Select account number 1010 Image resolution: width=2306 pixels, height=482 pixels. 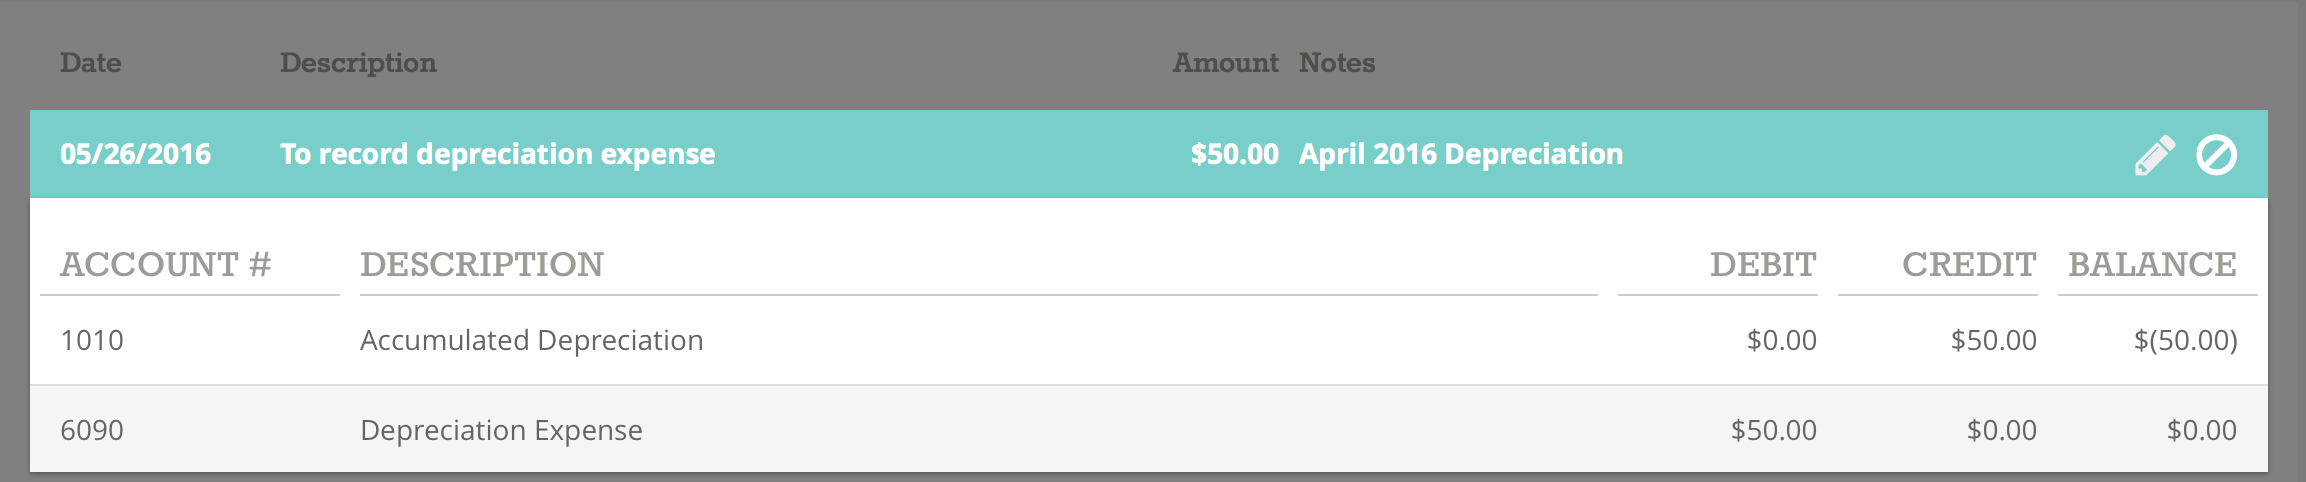92,340
